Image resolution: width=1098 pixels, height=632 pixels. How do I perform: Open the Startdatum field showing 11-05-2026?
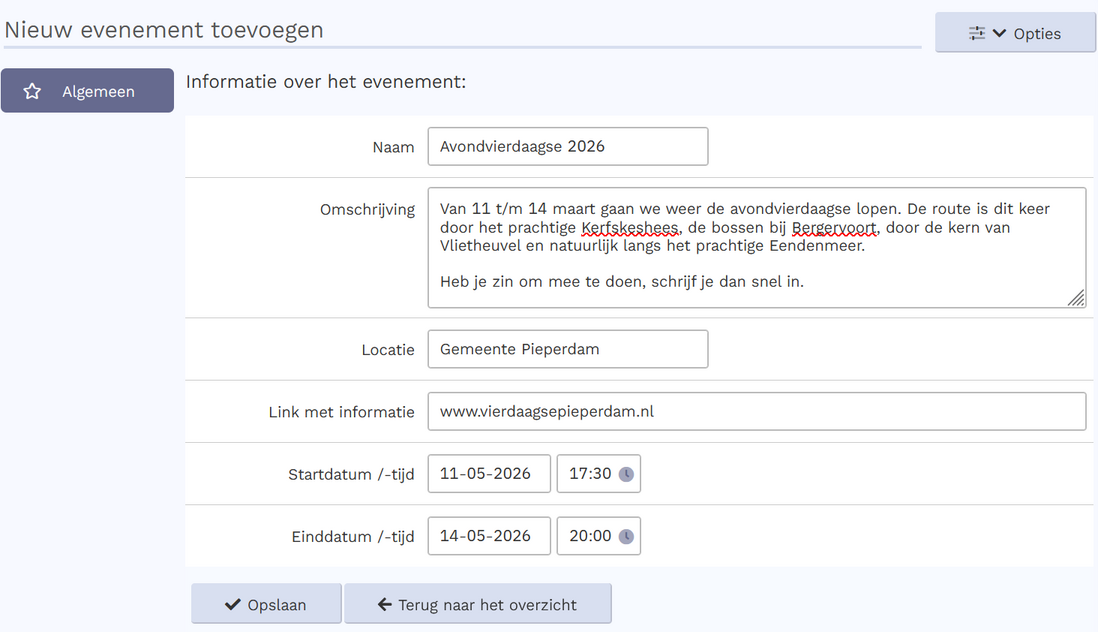click(x=488, y=473)
